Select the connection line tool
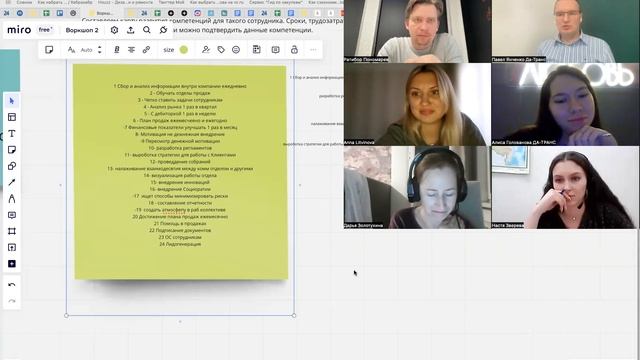Image resolution: width=640 pixels, height=360 pixels. (x=11, y=182)
